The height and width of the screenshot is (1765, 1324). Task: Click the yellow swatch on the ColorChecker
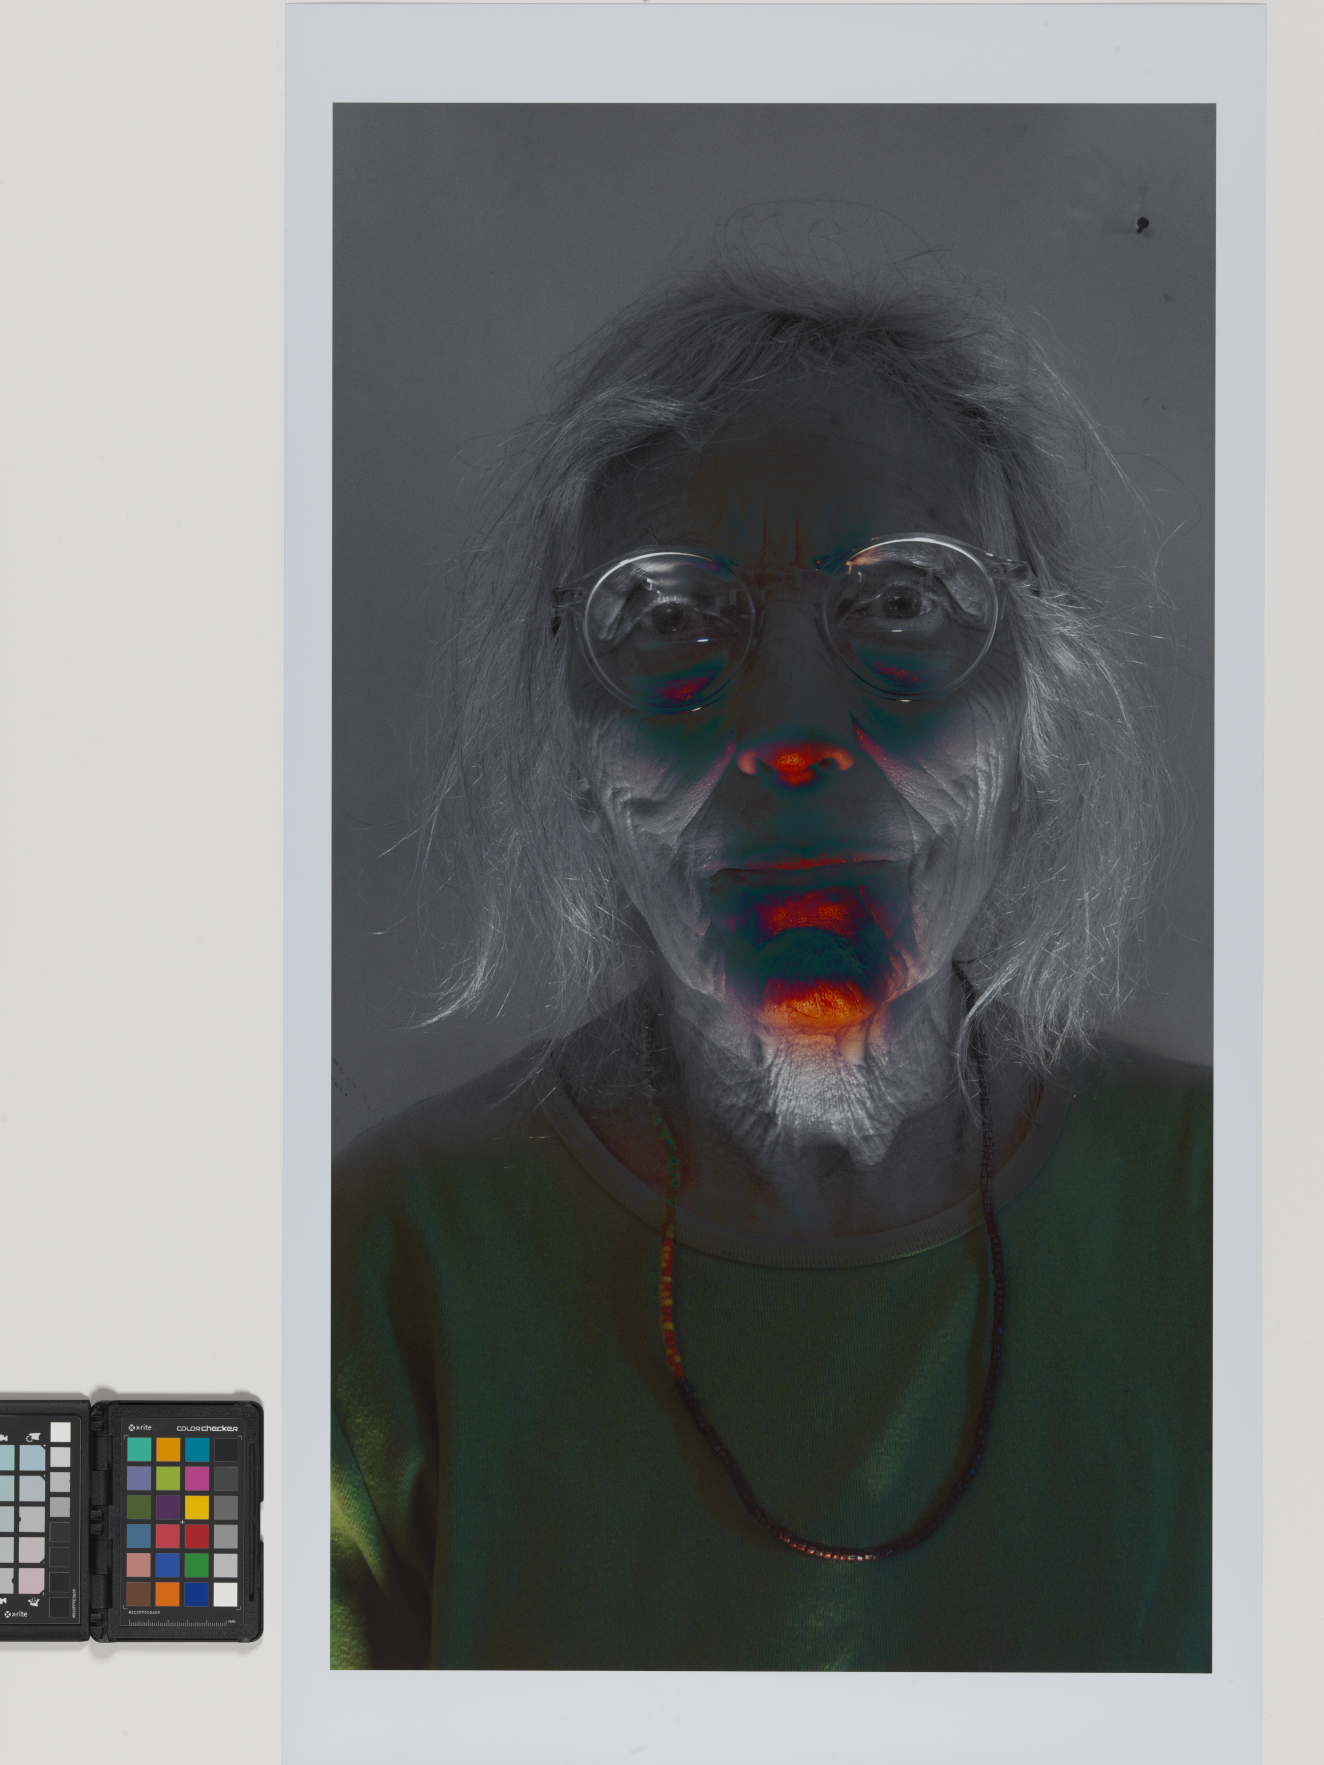tap(197, 1506)
